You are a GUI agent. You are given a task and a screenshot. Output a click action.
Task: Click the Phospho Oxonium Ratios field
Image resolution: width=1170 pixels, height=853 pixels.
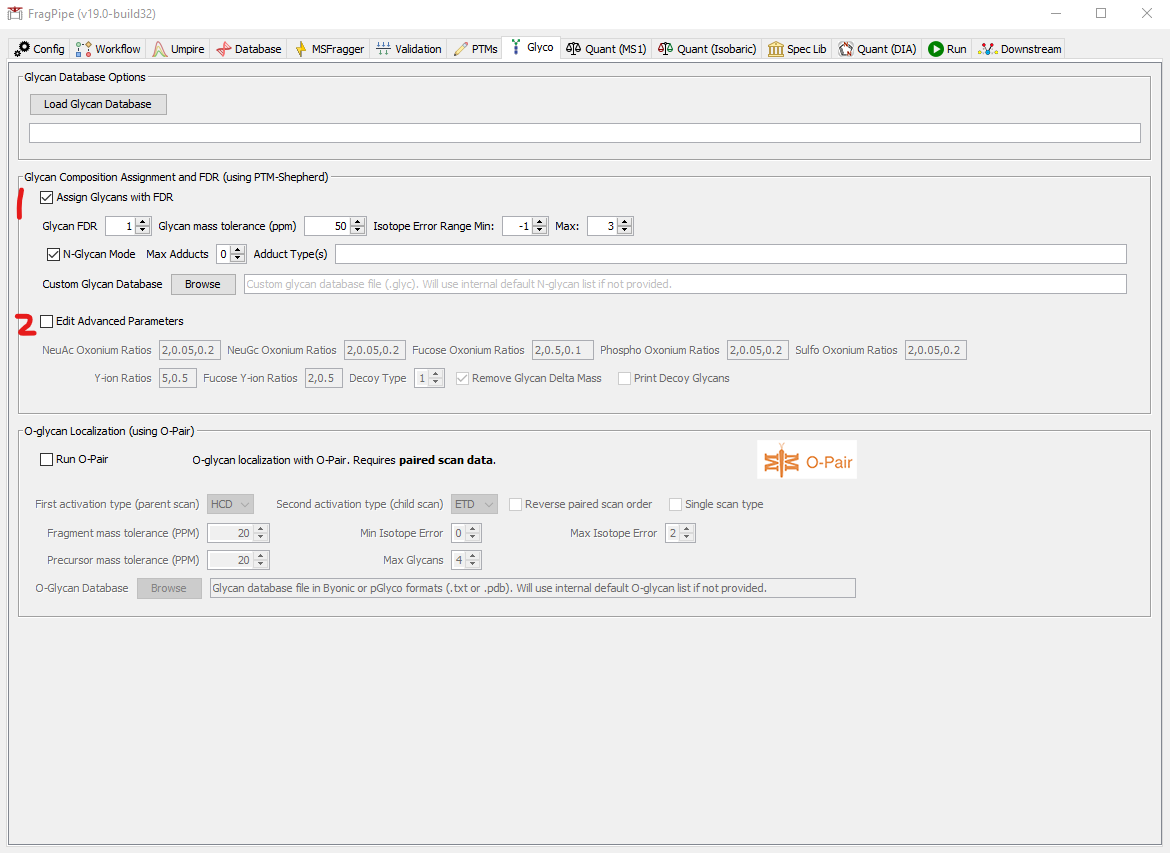click(757, 350)
